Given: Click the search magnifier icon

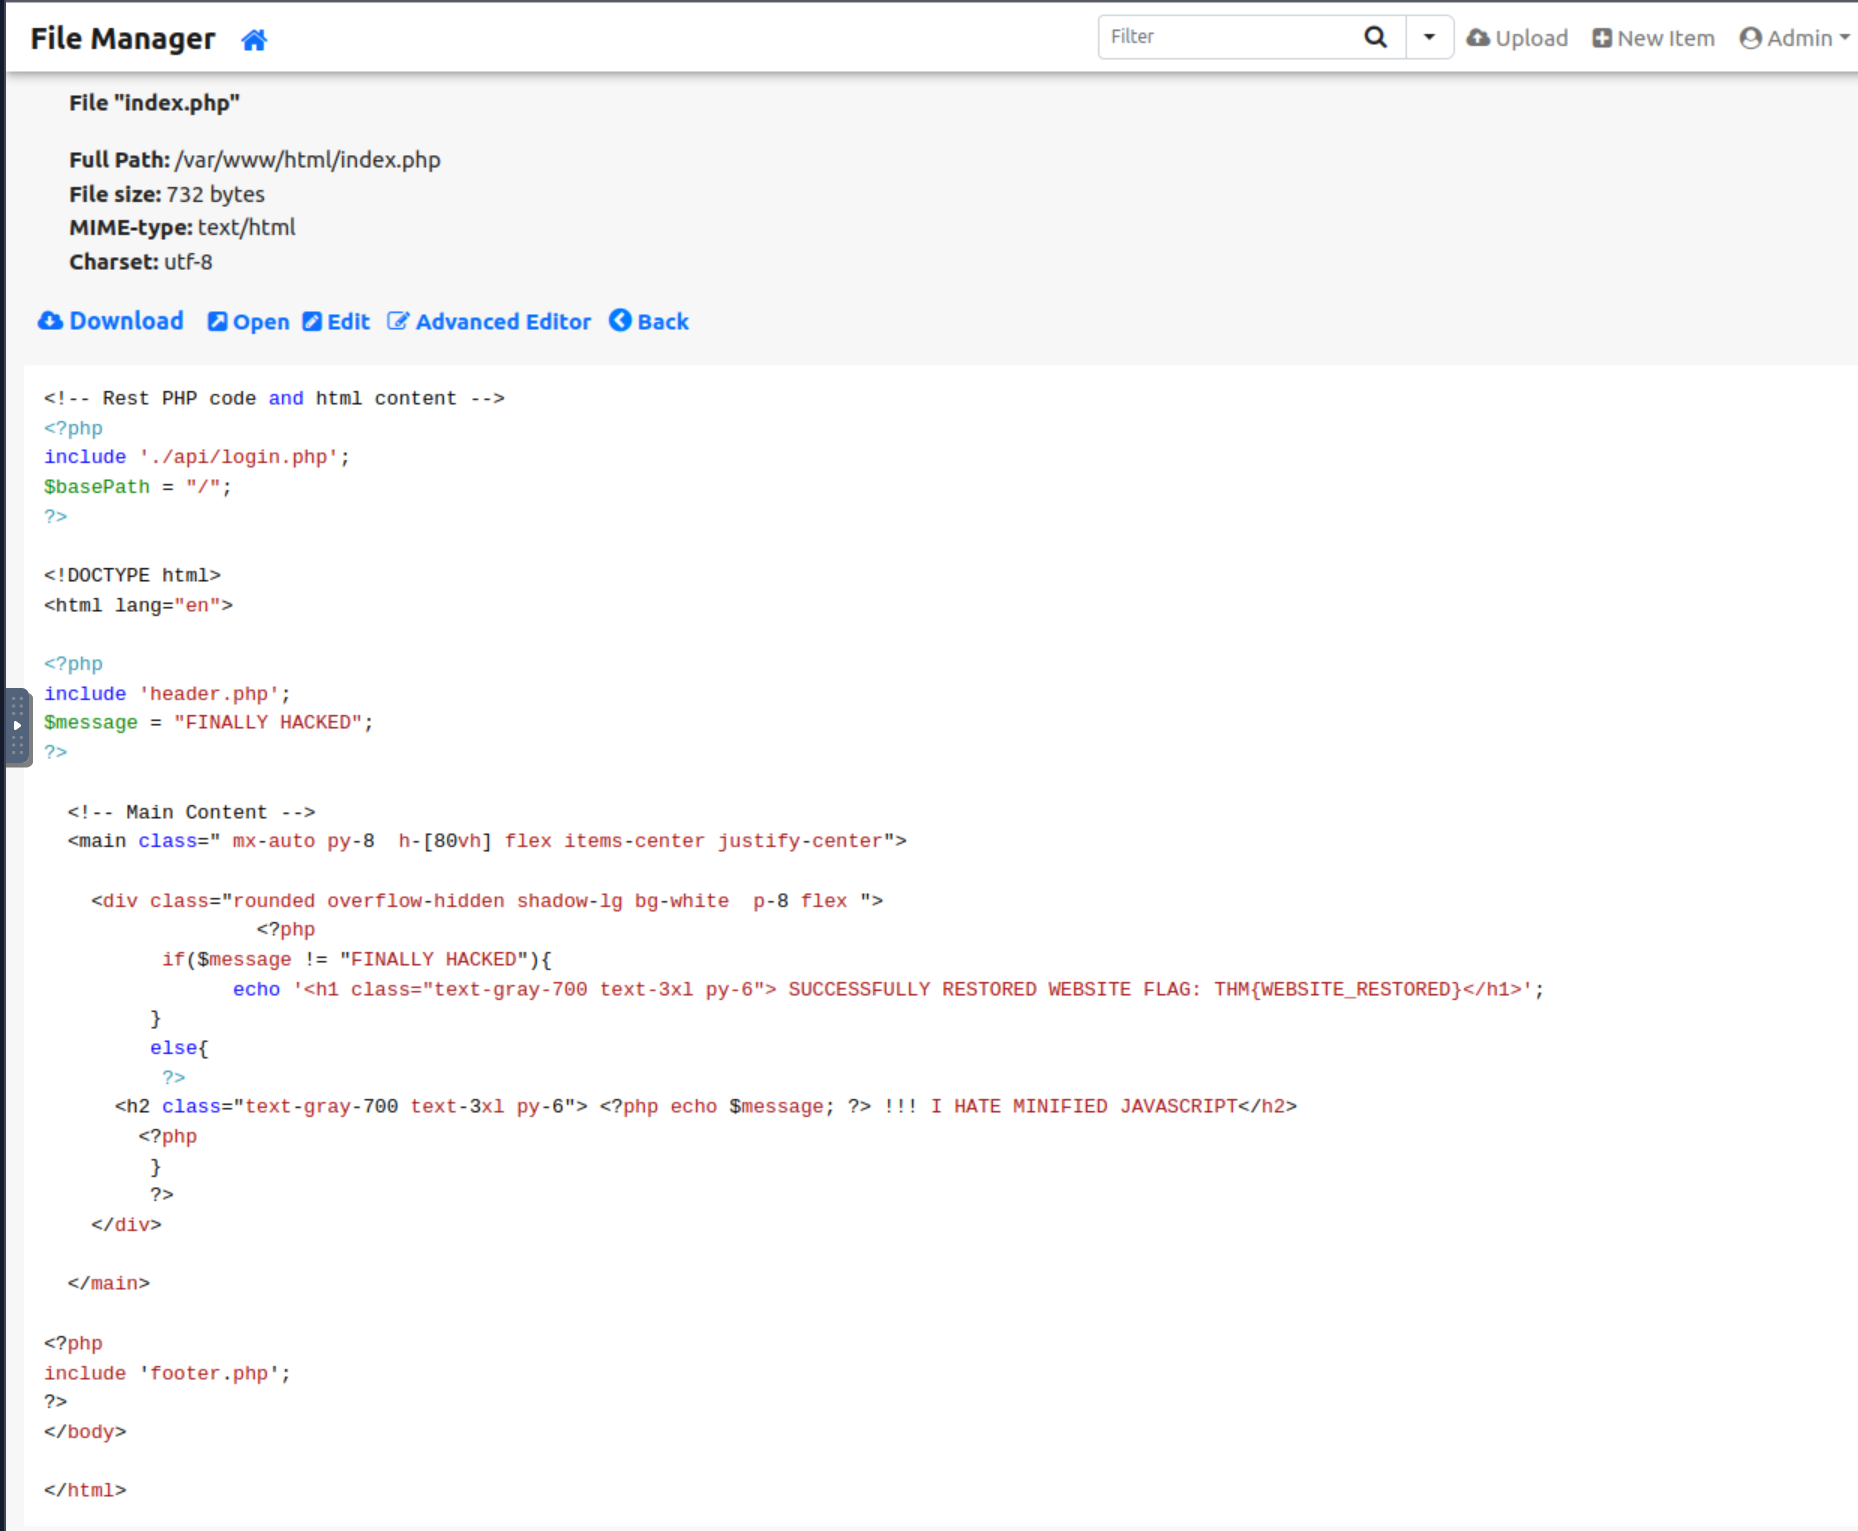Looking at the screenshot, I should (x=1376, y=37).
